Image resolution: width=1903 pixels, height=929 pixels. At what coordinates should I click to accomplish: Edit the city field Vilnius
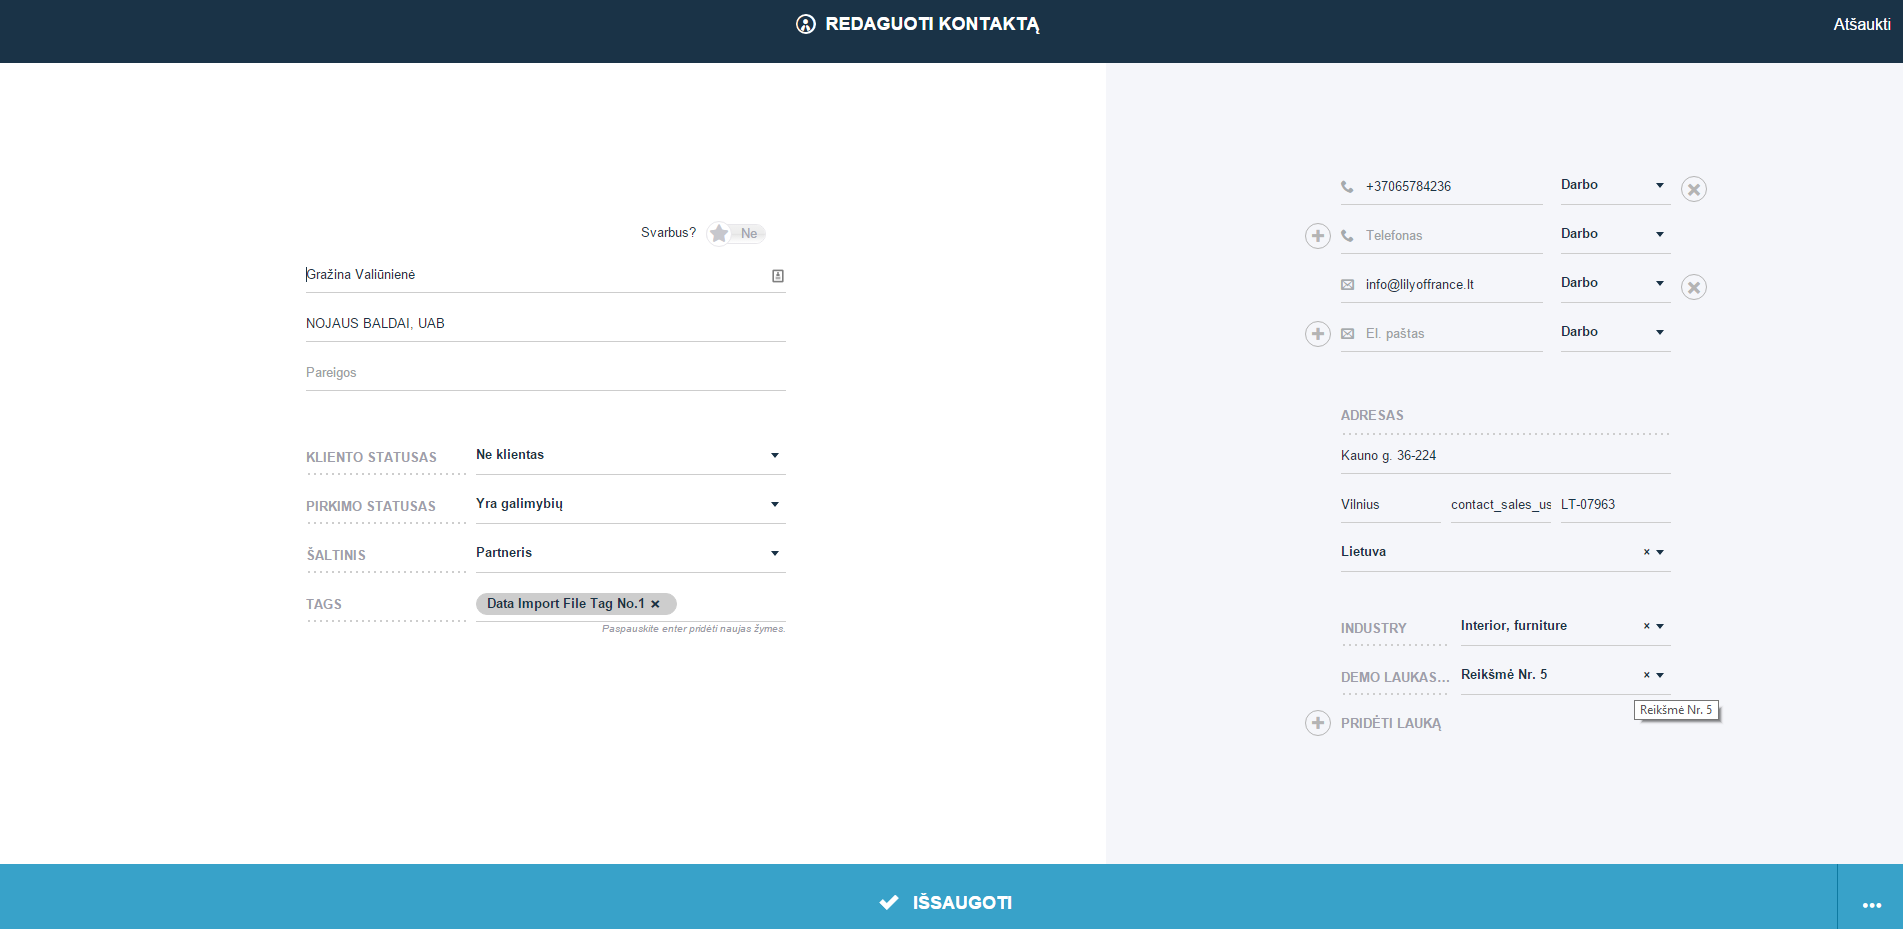1390,505
